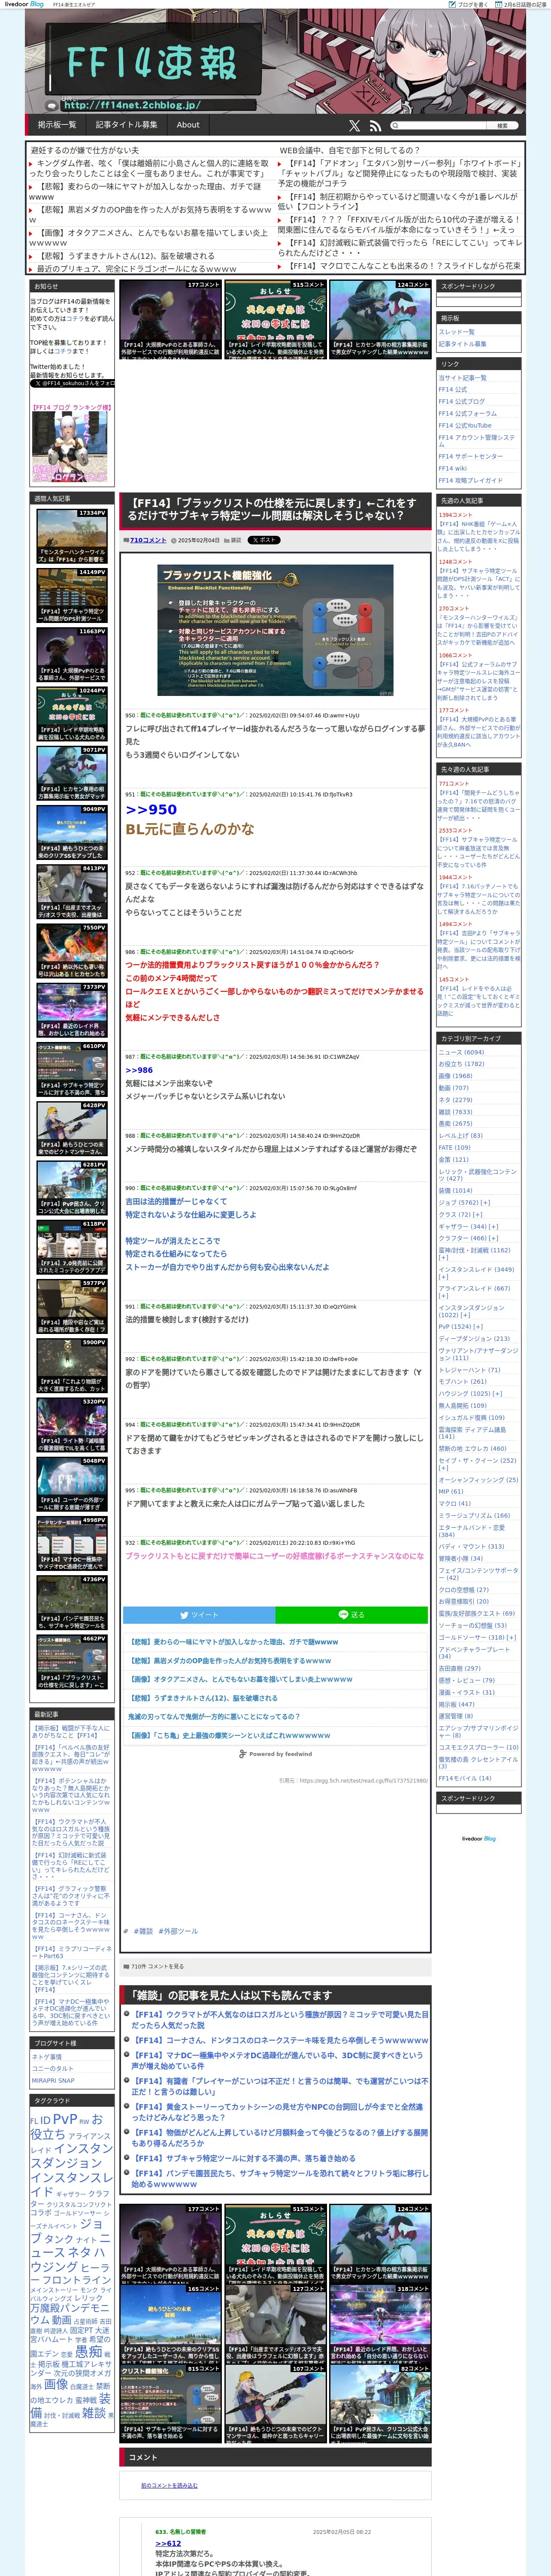The width and height of the screenshot is (551, 2576).
Task: Open the スレッド一覧 link in sidebar
Action: 456,332
